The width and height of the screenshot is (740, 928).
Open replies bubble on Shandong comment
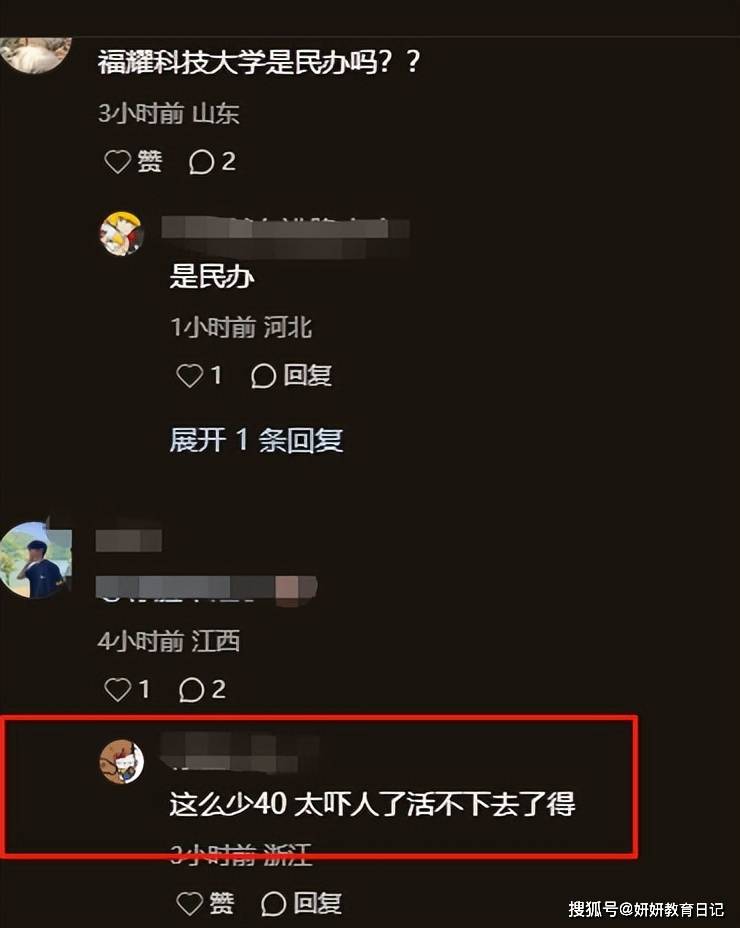pos(212,161)
